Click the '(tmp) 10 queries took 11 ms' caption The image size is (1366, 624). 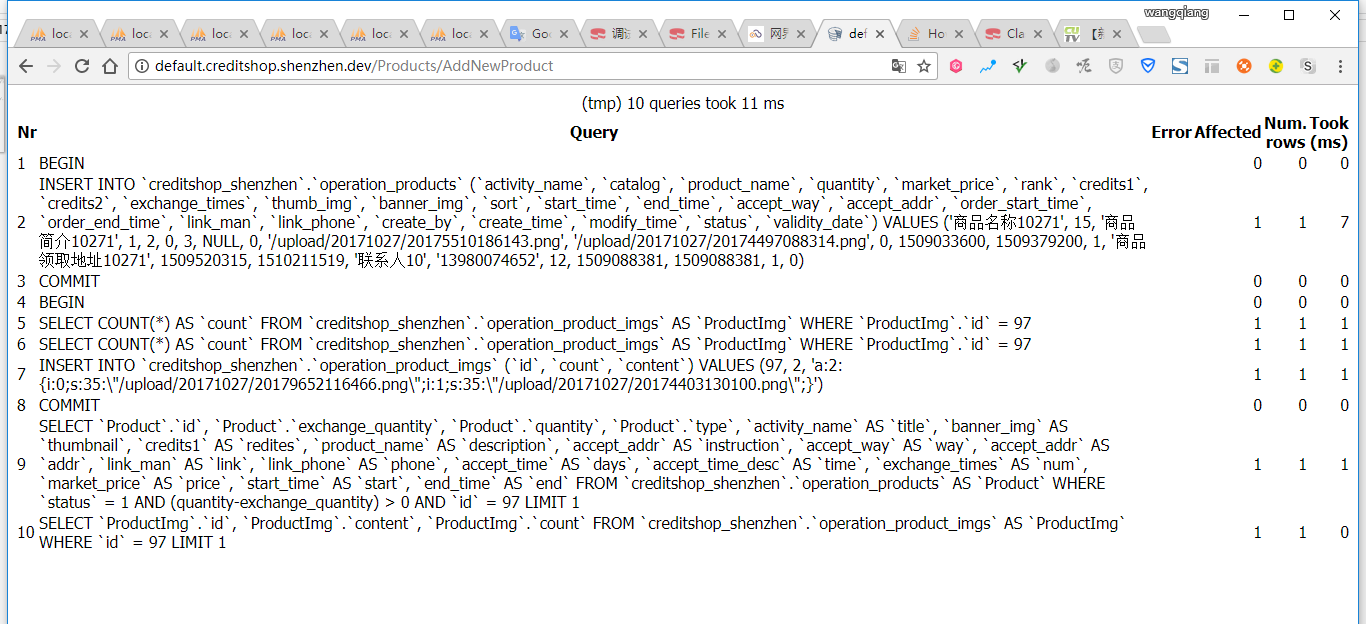pyautogui.click(x=683, y=103)
